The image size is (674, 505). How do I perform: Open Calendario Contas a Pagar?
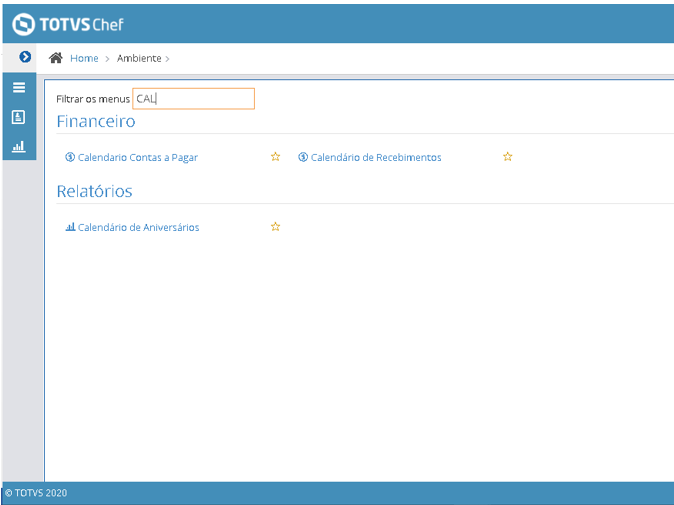coord(138,157)
